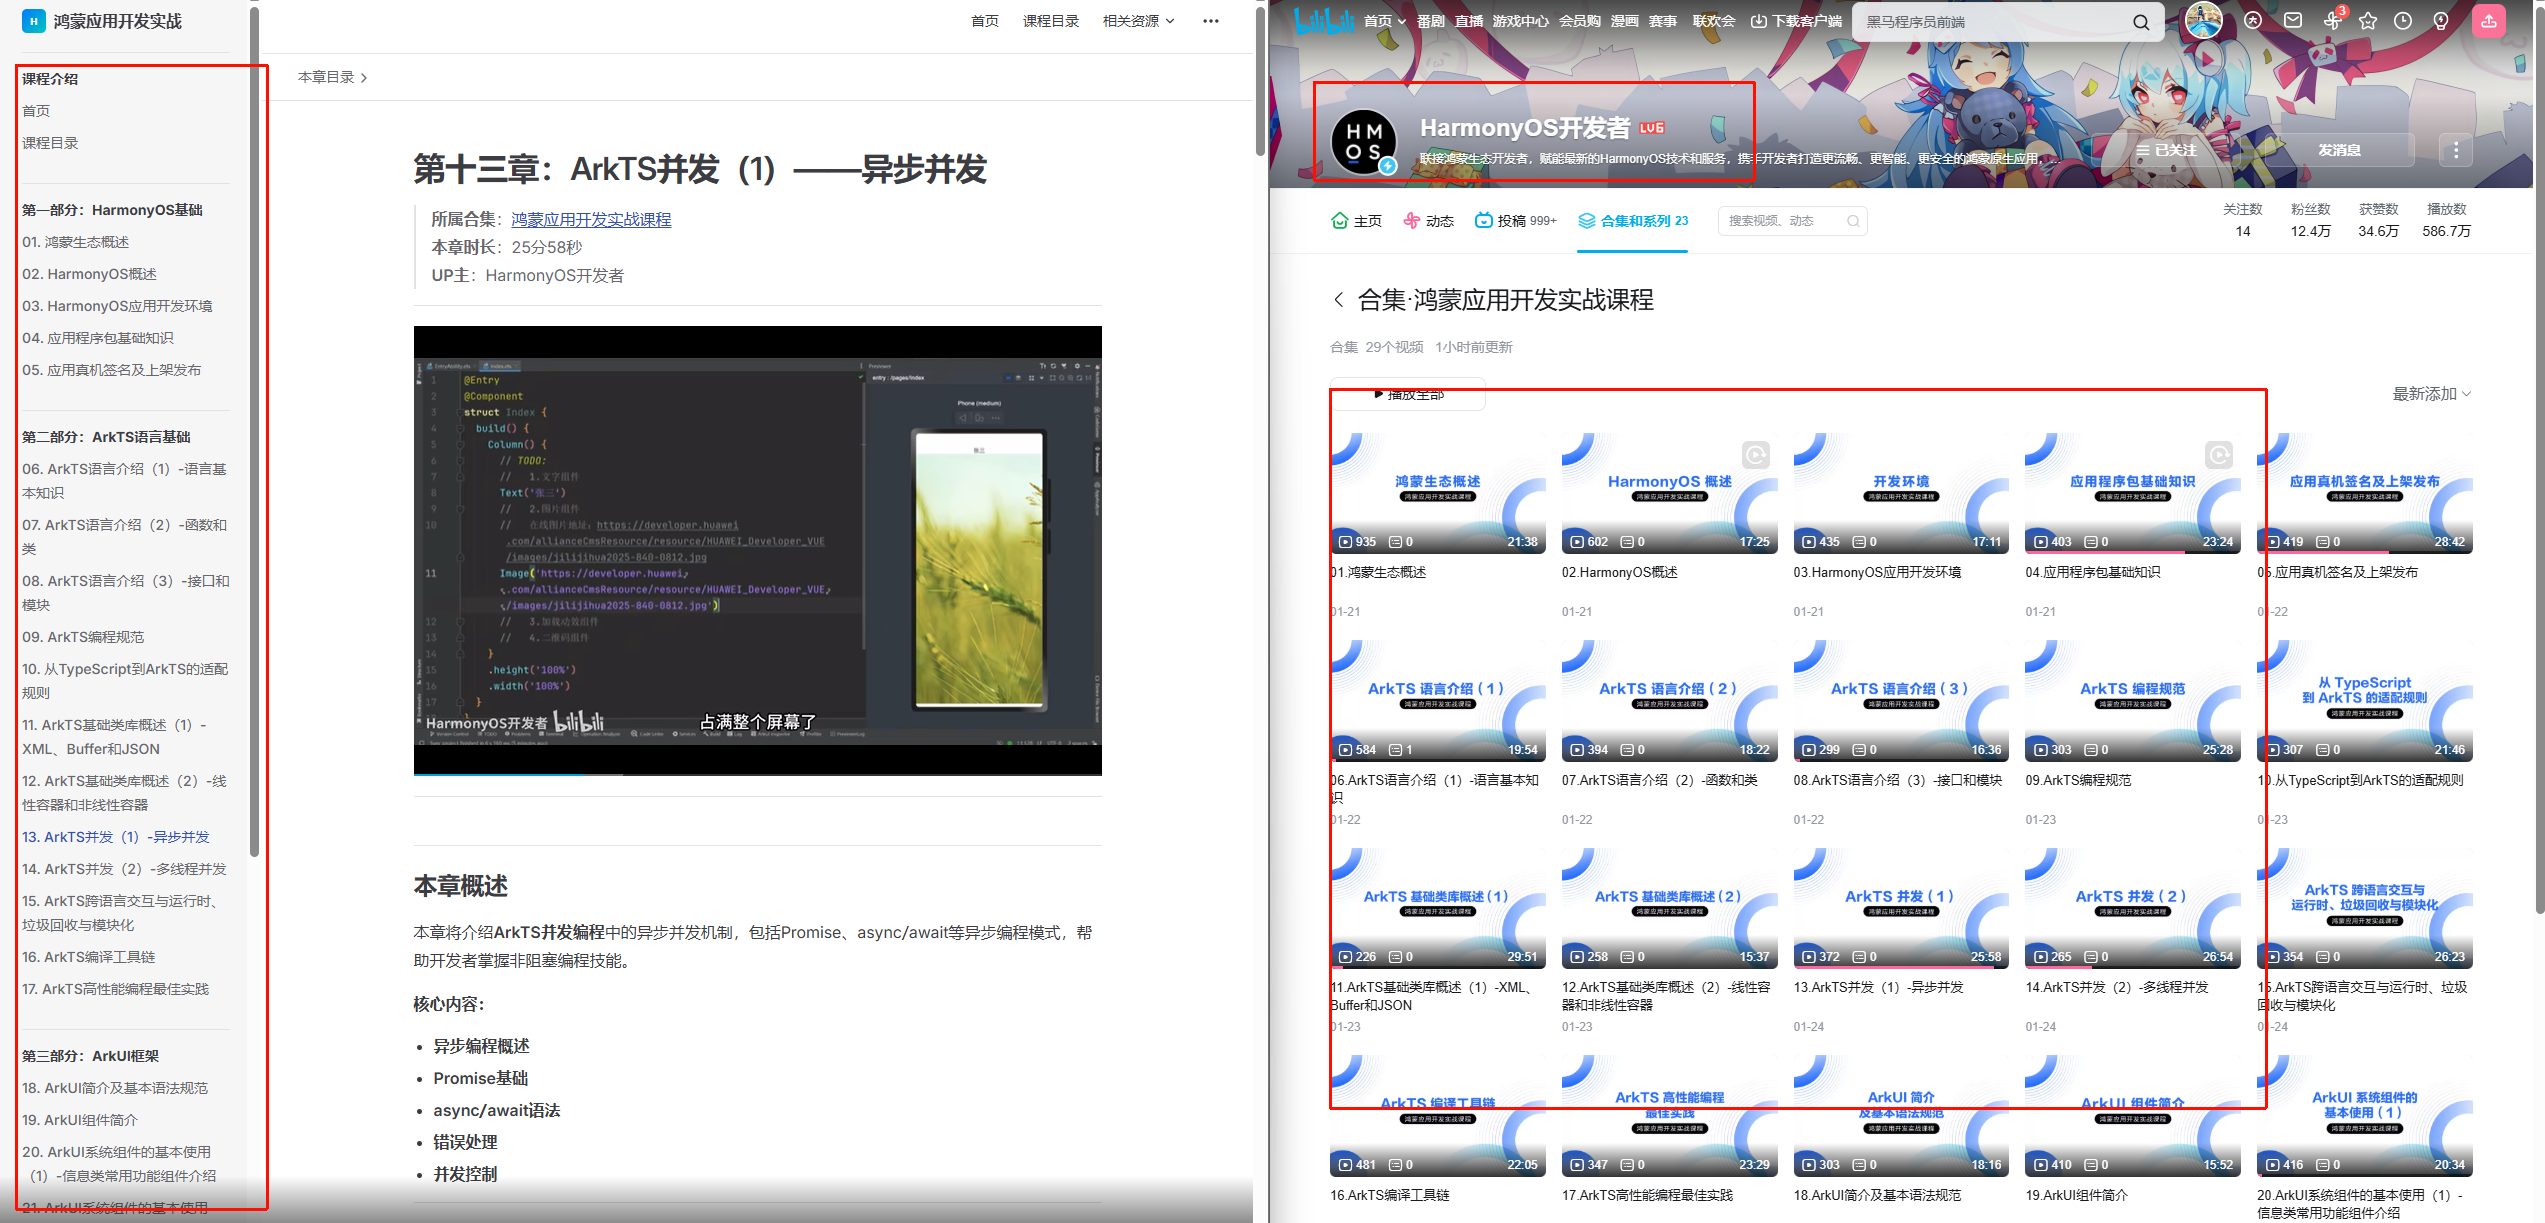
Task: Click the search magnifier in bilibili header
Action: [2141, 22]
